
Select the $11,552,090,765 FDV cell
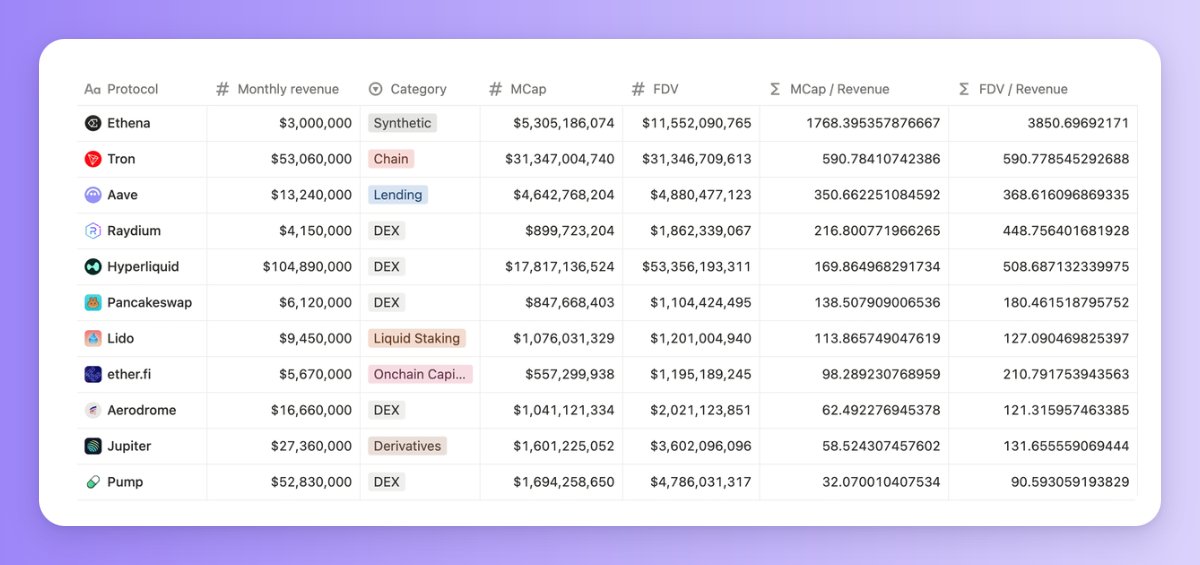[x=691, y=123]
